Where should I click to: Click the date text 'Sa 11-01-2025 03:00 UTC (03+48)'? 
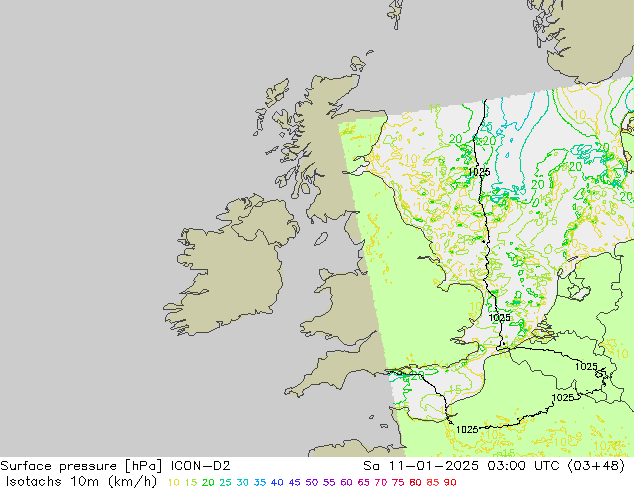pyautogui.click(x=494, y=466)
